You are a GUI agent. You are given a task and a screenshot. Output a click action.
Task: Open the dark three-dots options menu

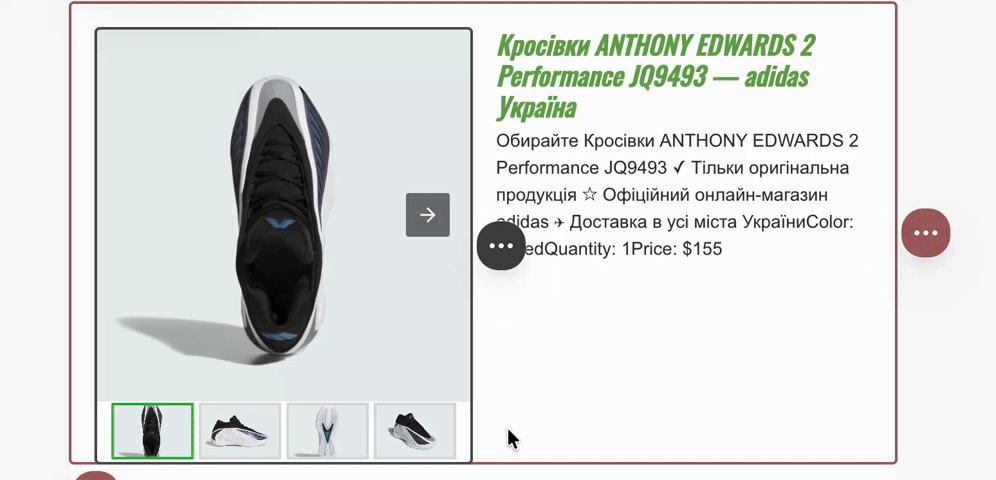tap(501, 246)
